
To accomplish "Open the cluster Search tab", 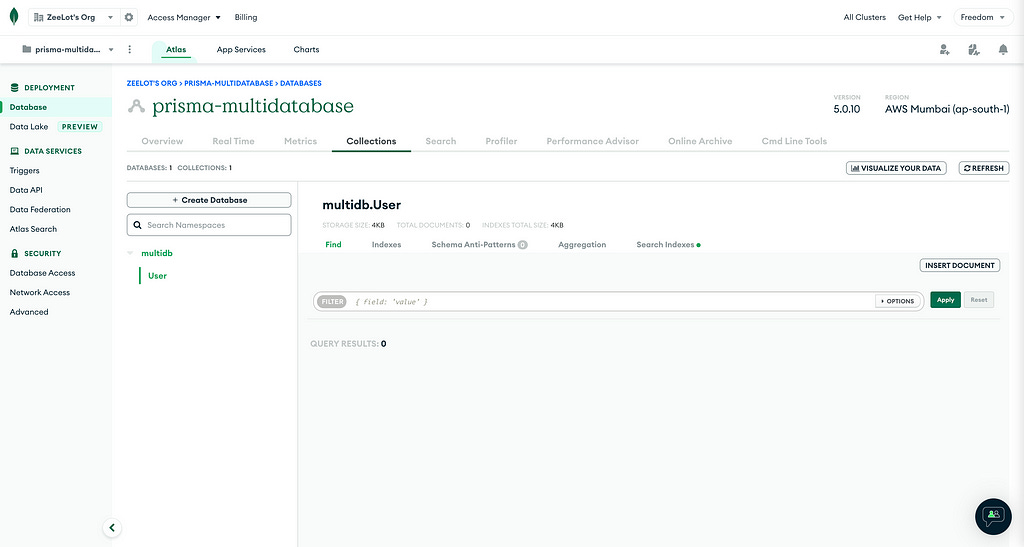I will pos(441,141).
